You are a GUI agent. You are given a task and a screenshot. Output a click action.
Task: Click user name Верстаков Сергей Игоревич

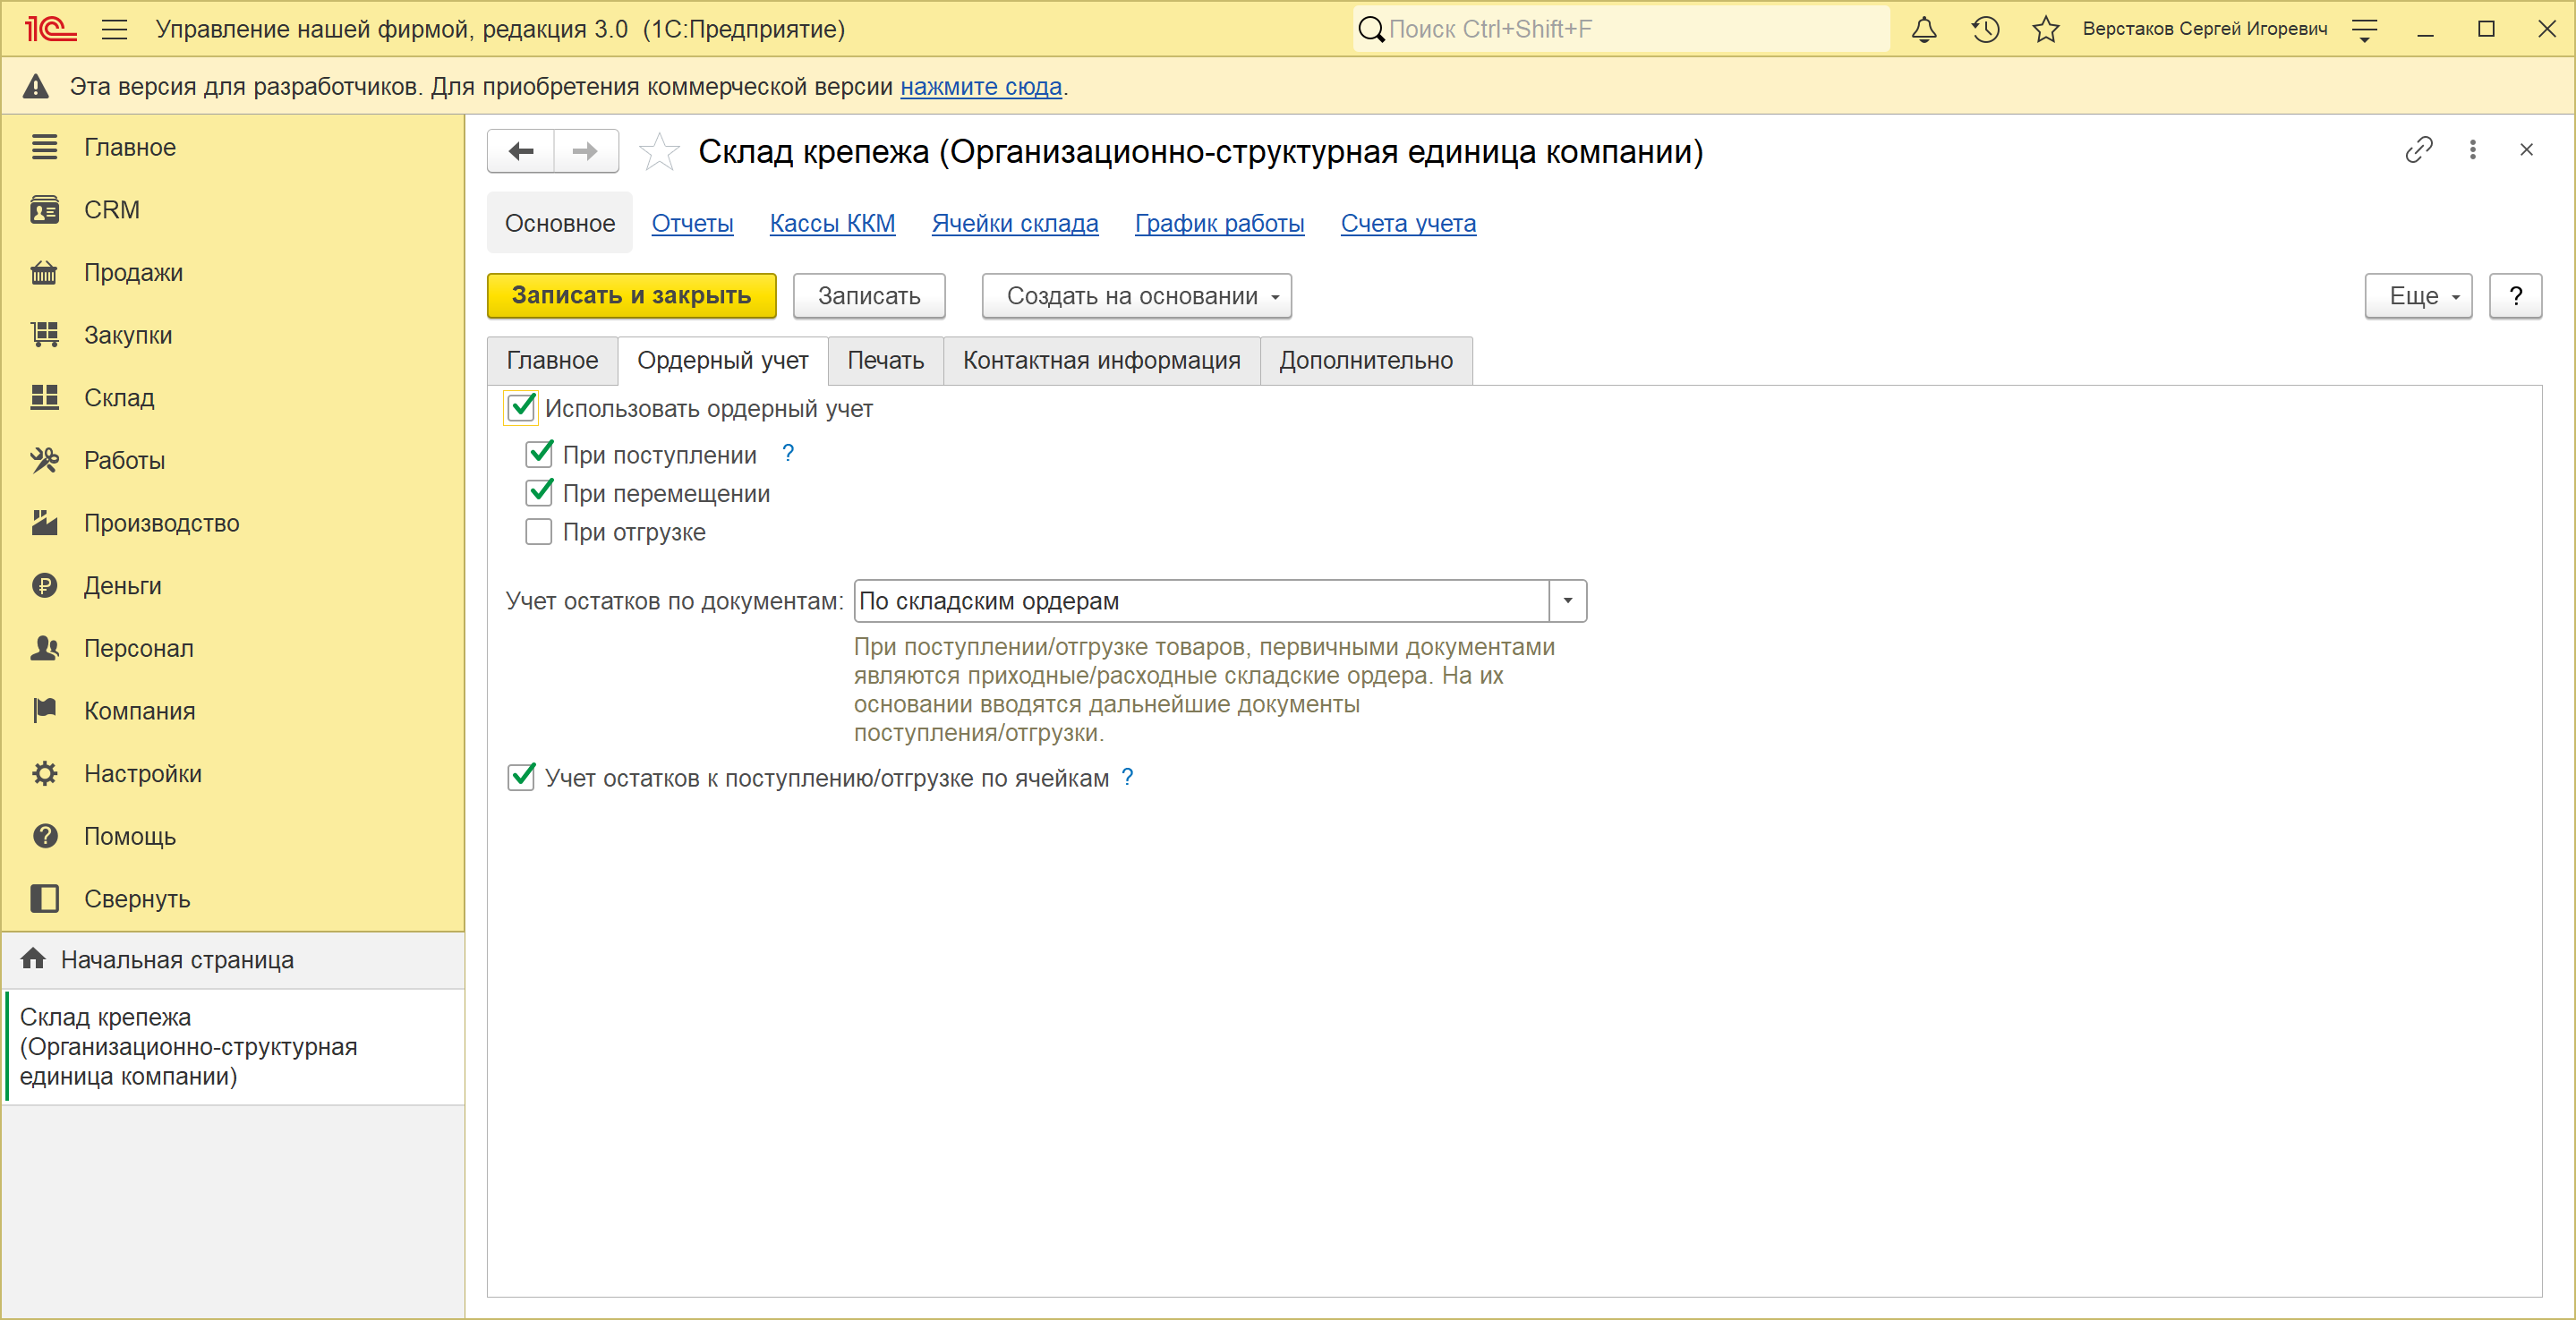(x=2205, y=29)
